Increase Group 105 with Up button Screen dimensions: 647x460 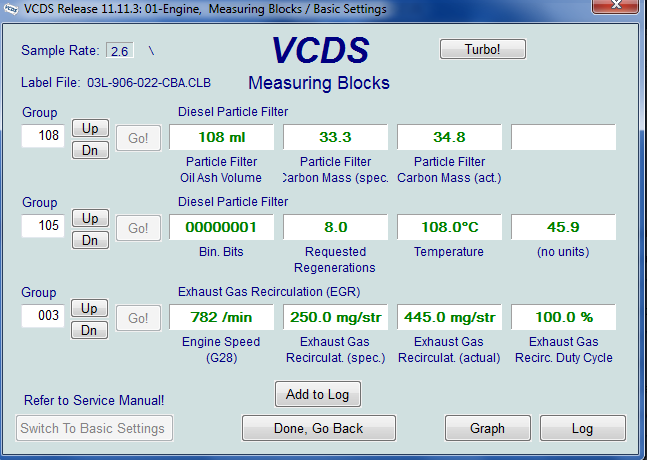click(x=89, y=218)
